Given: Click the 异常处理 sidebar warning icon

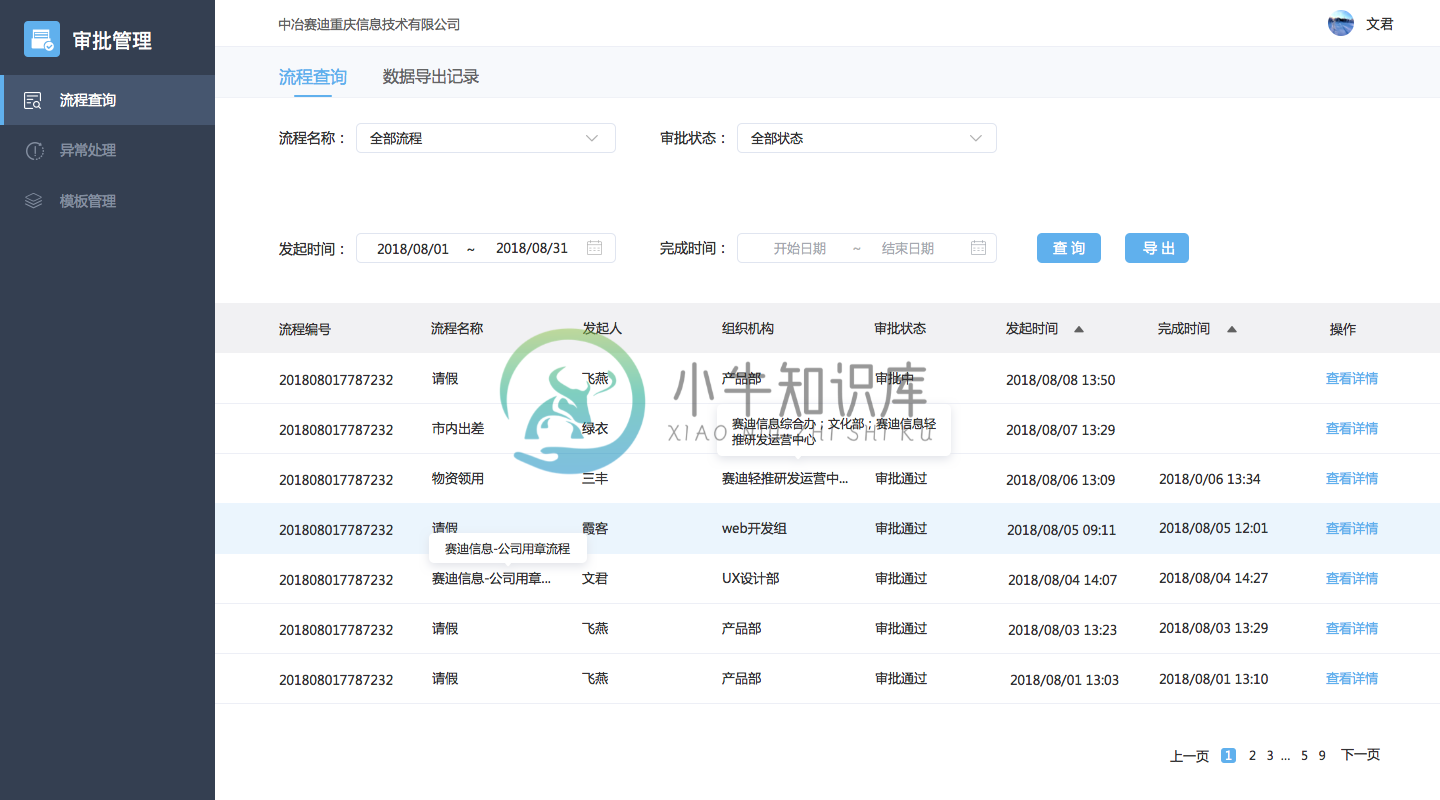Looking at the screenshot, I should (34, 151).
